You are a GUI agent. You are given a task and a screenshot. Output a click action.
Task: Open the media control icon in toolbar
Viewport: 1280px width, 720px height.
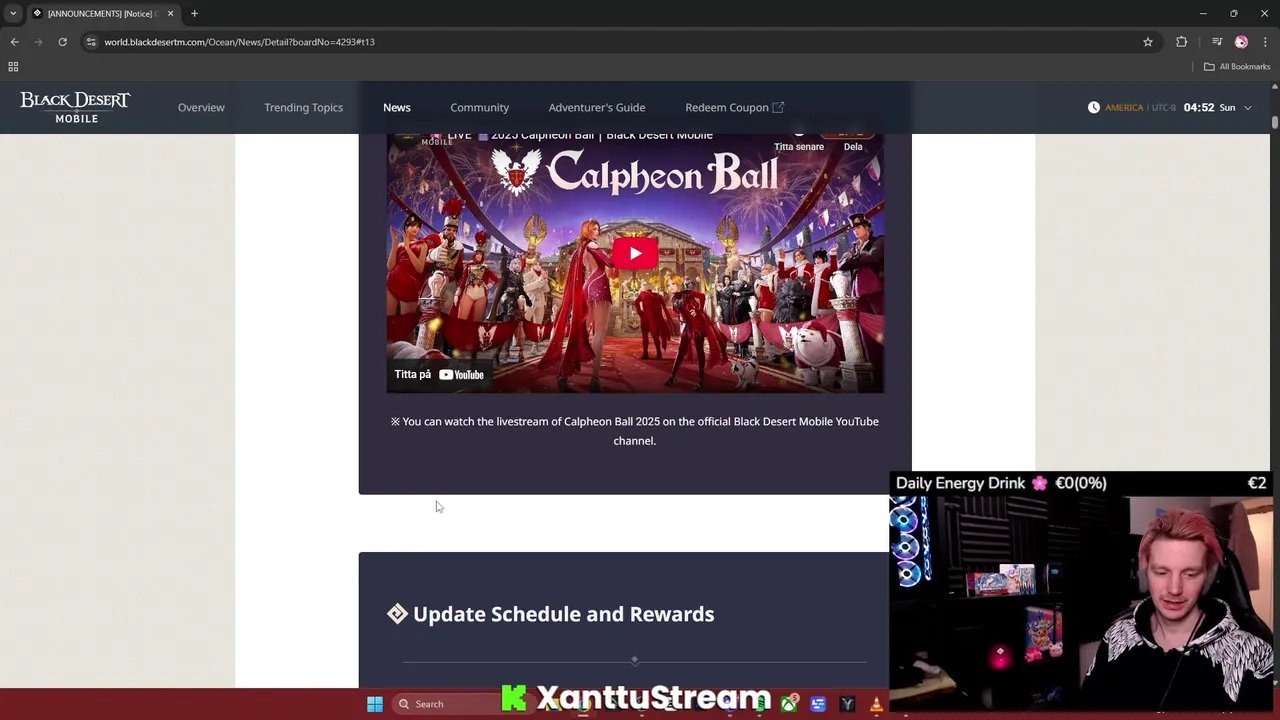1217,42
